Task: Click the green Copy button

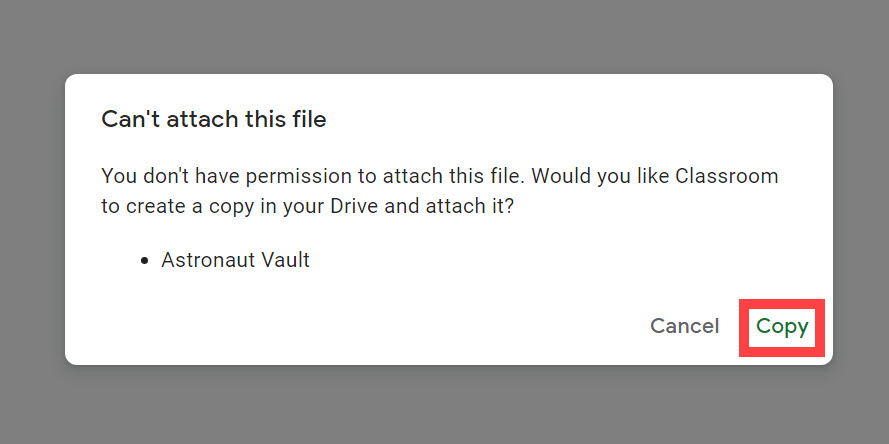Action: tap(782, 326)
